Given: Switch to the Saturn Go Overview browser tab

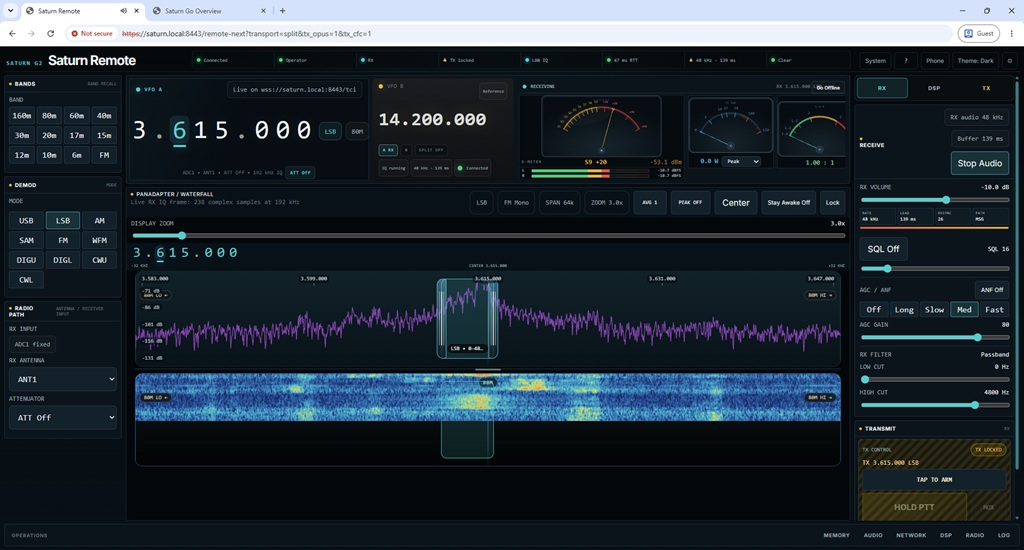Looking at the screenshot, I should coord(208,11).
